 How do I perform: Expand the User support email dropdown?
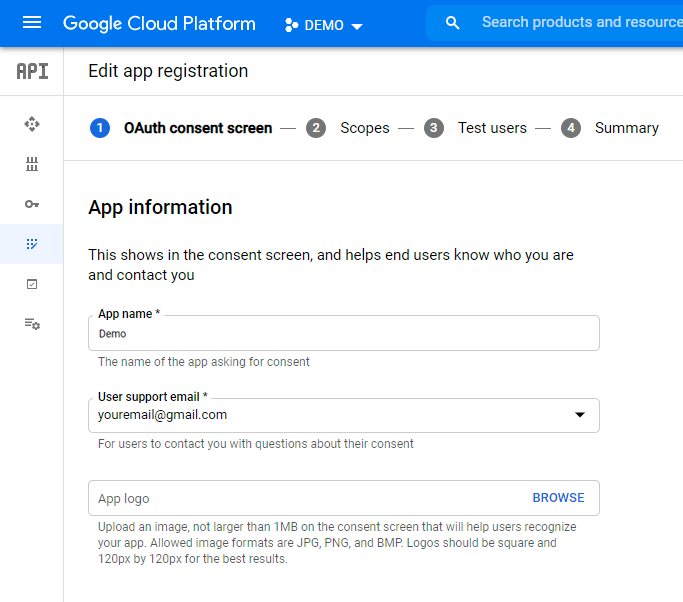point(343,415)
